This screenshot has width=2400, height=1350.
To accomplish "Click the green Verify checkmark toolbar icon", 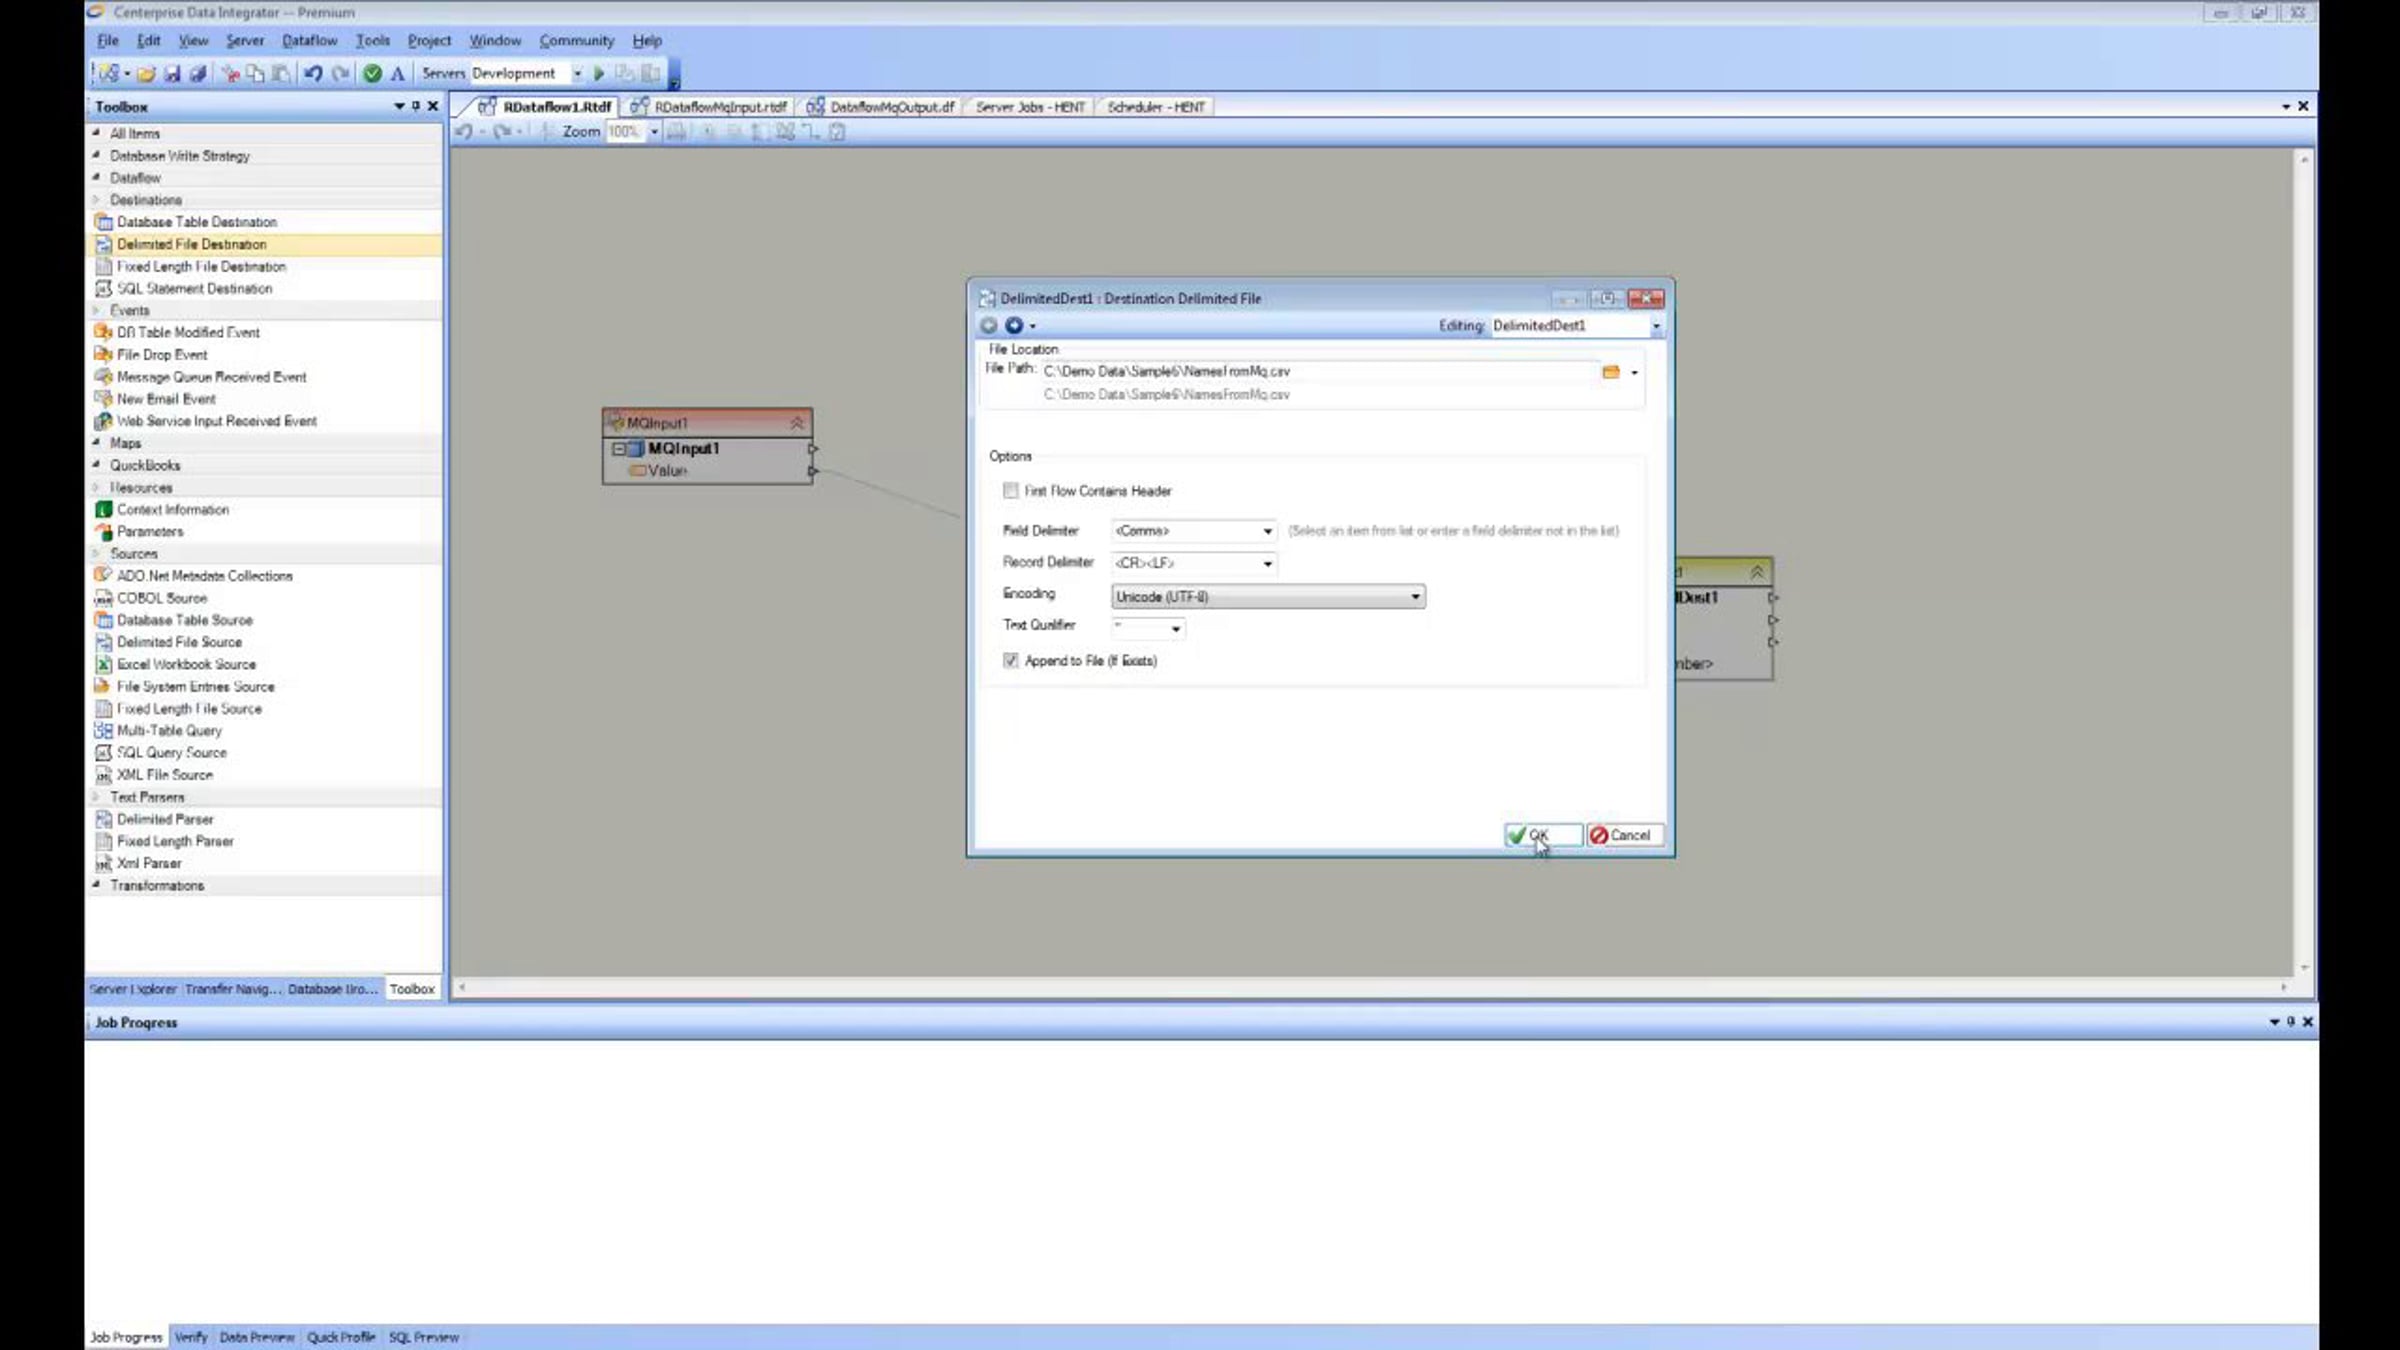I will tap(372, 73).
